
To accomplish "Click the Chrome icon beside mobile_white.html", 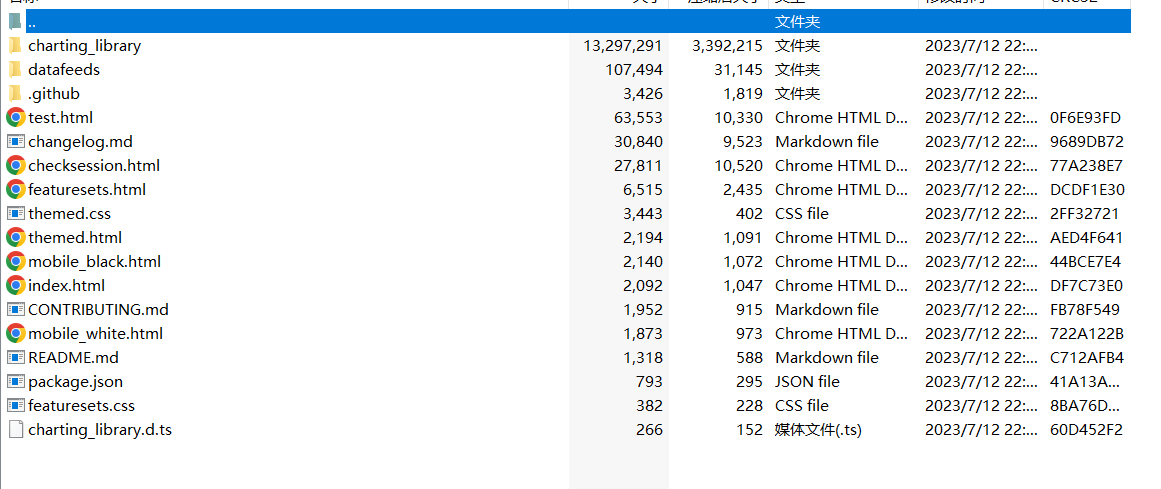I will (x=16, y=333).
